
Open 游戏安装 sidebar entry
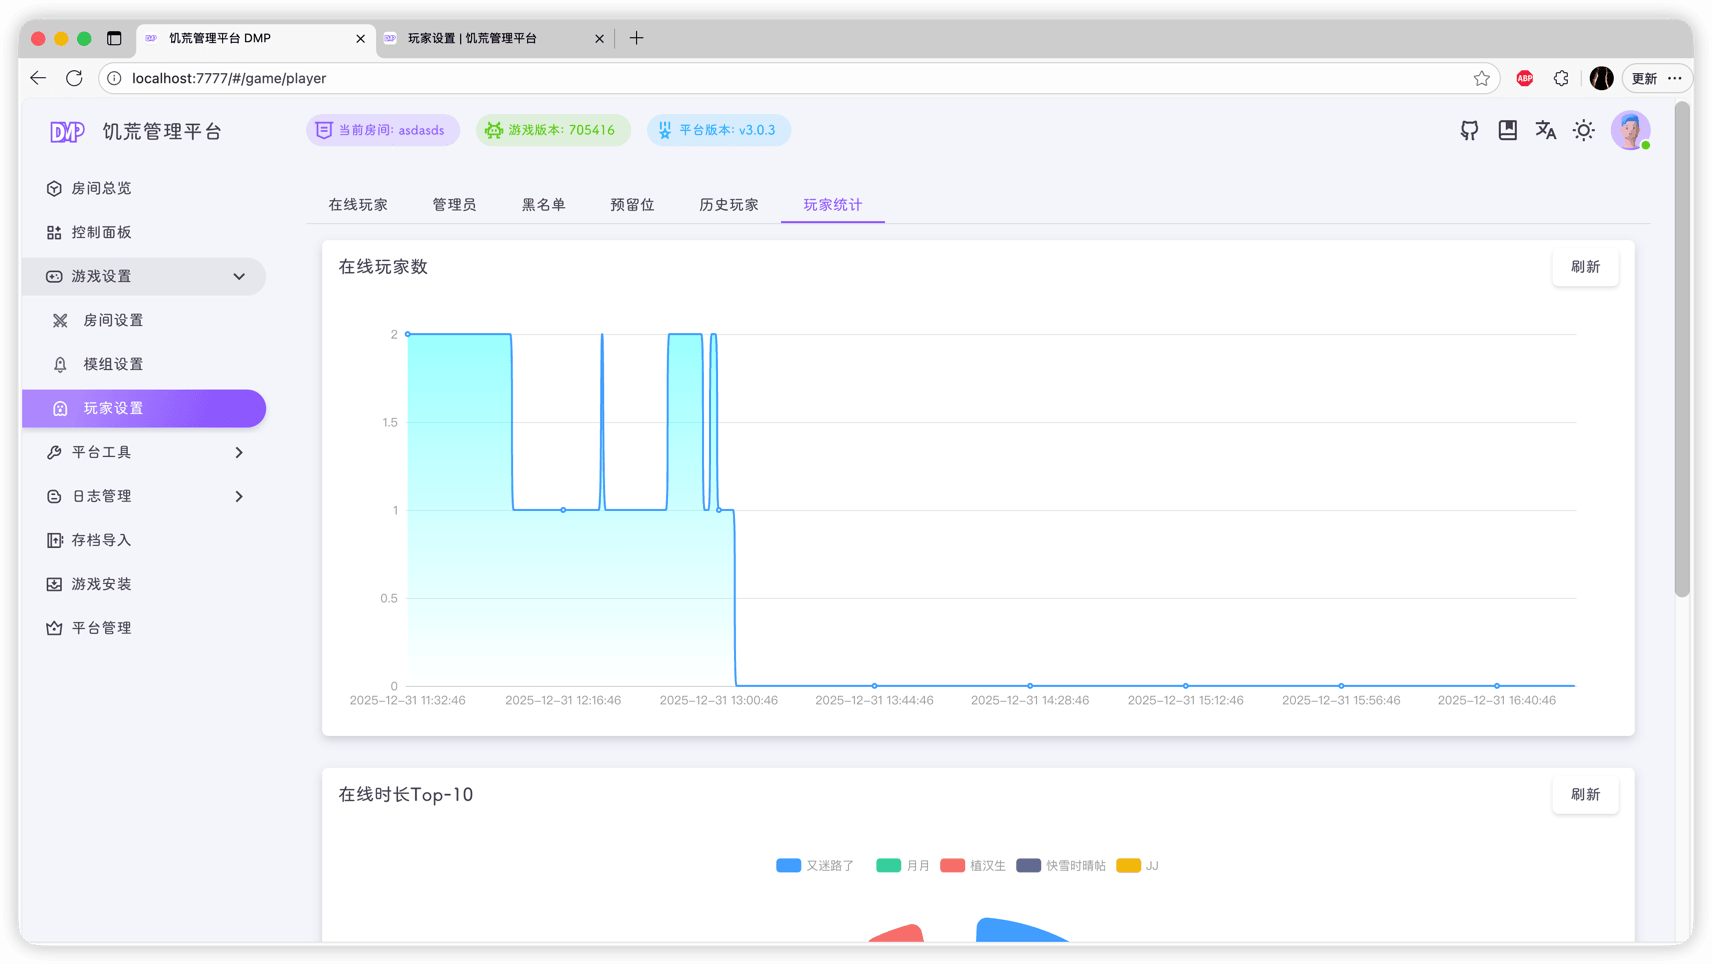101,584
